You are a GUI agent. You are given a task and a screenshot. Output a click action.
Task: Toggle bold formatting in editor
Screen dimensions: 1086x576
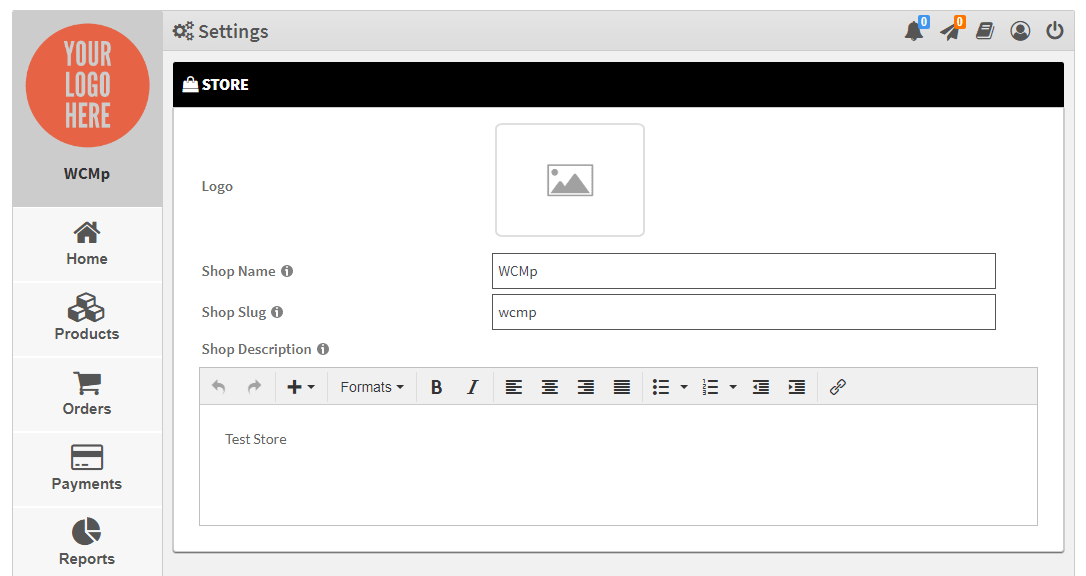point(436,387)
